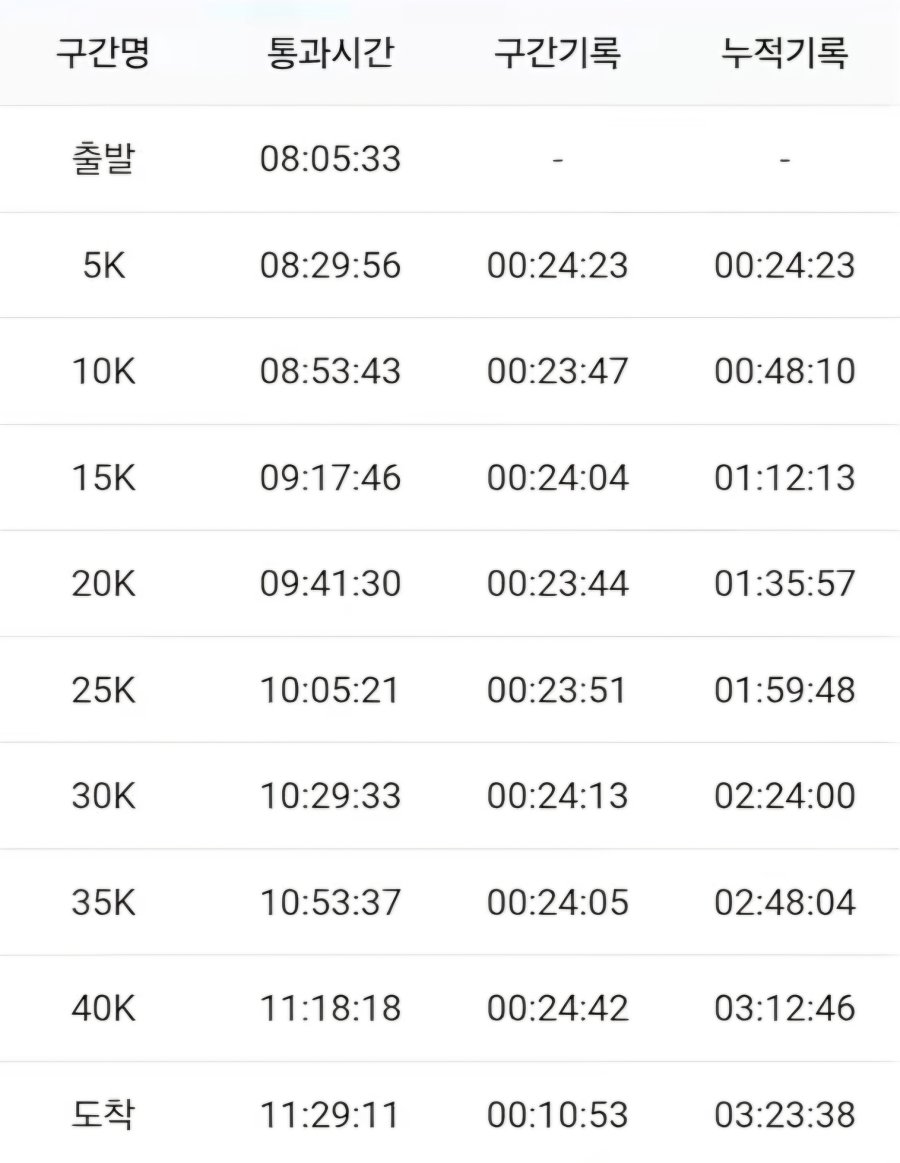This screenshot has height=1163, width=900.
Task: Select the 35K row label
Action: (103, 902)
